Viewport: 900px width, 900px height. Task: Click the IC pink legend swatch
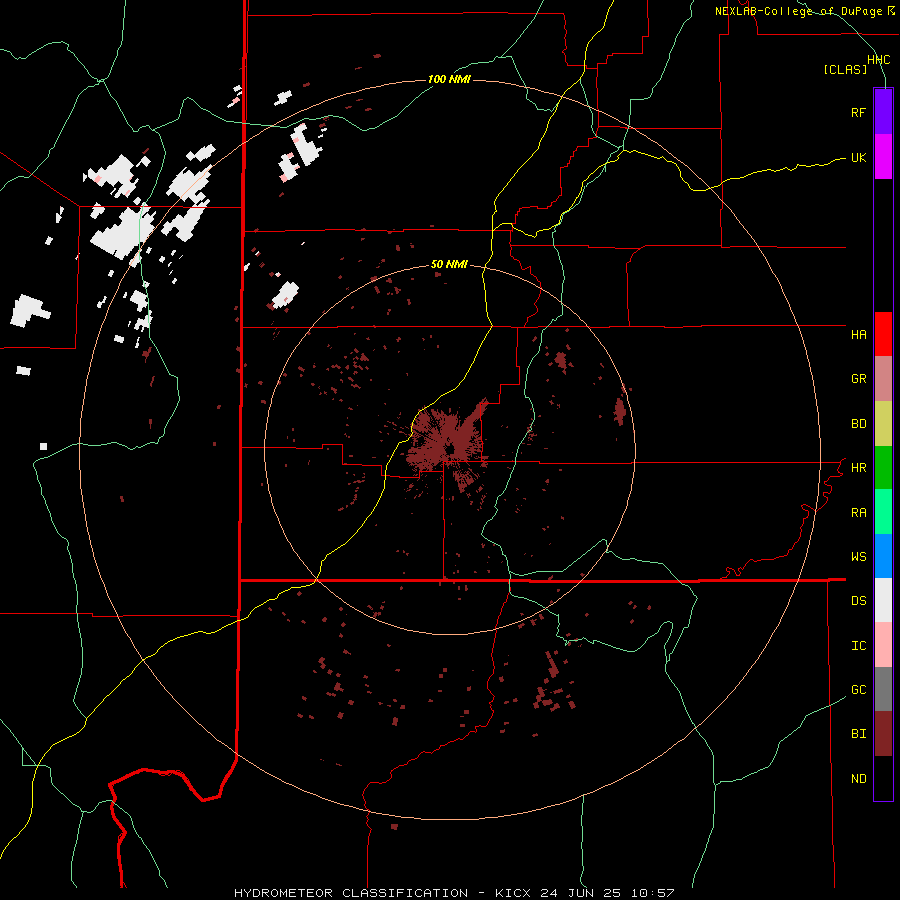[x=883, y=645]
